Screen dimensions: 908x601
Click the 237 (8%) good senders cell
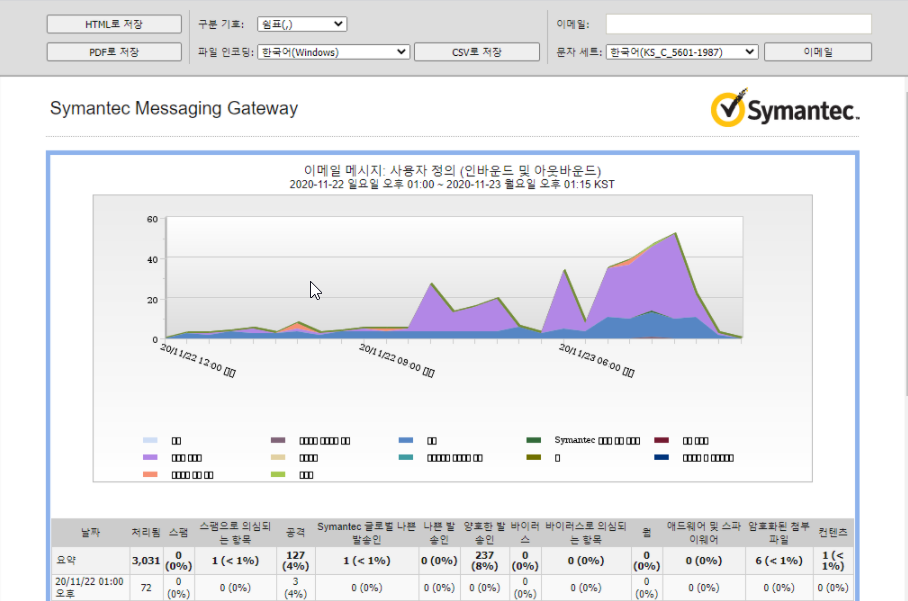tap(484, 560)
